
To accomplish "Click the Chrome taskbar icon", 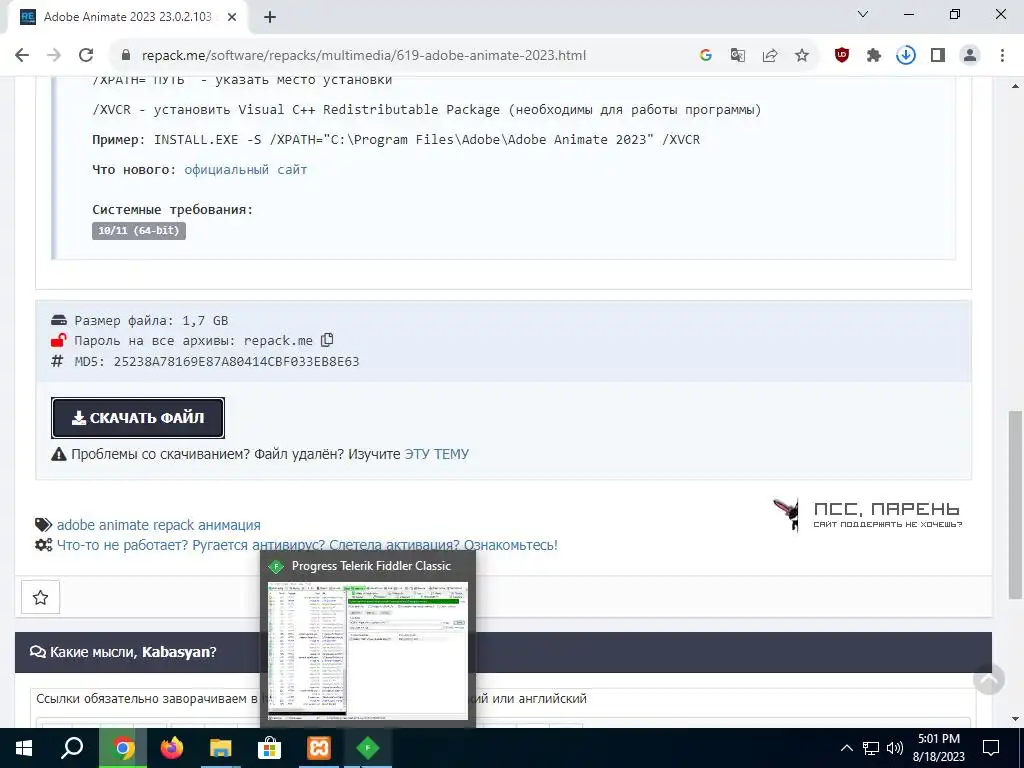I will coord(122,748).
